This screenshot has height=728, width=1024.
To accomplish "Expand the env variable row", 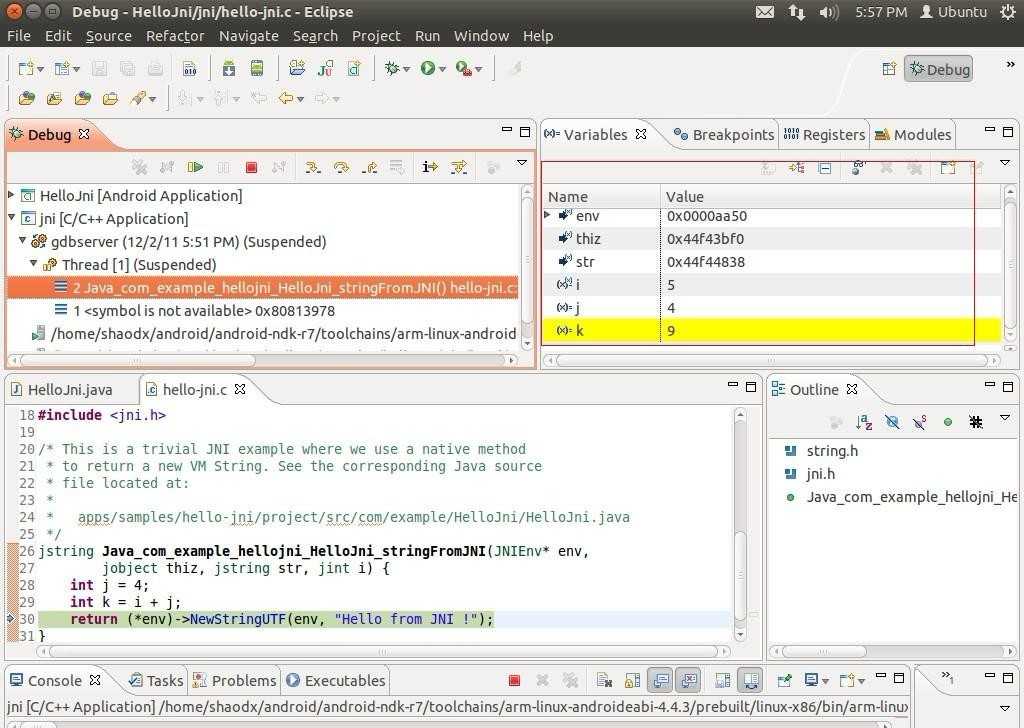I will click(547, 214).
